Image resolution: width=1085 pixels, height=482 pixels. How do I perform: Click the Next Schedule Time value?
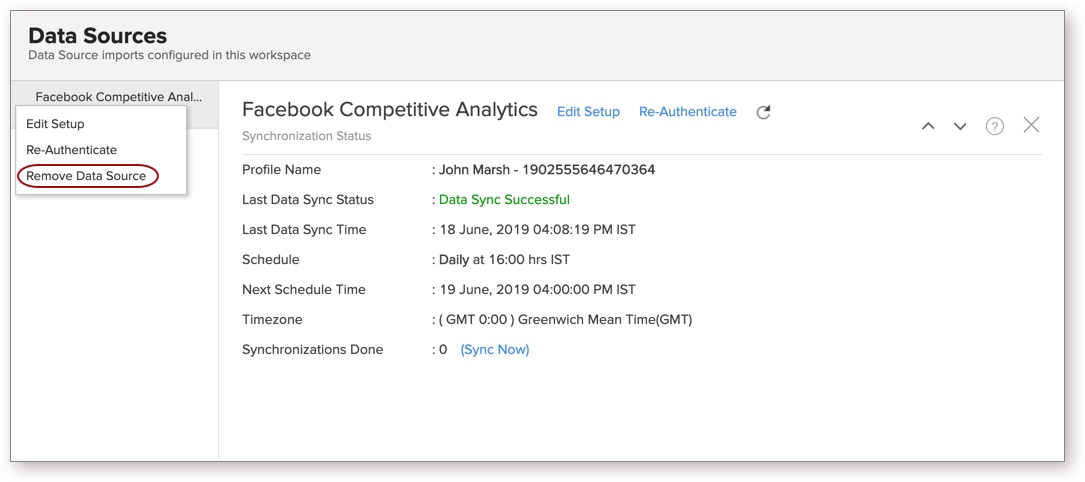click(x=537, y=290)
